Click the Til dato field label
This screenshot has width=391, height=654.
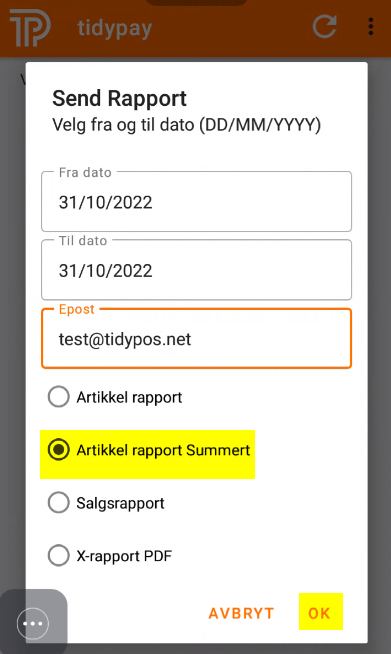click(83, 241)
